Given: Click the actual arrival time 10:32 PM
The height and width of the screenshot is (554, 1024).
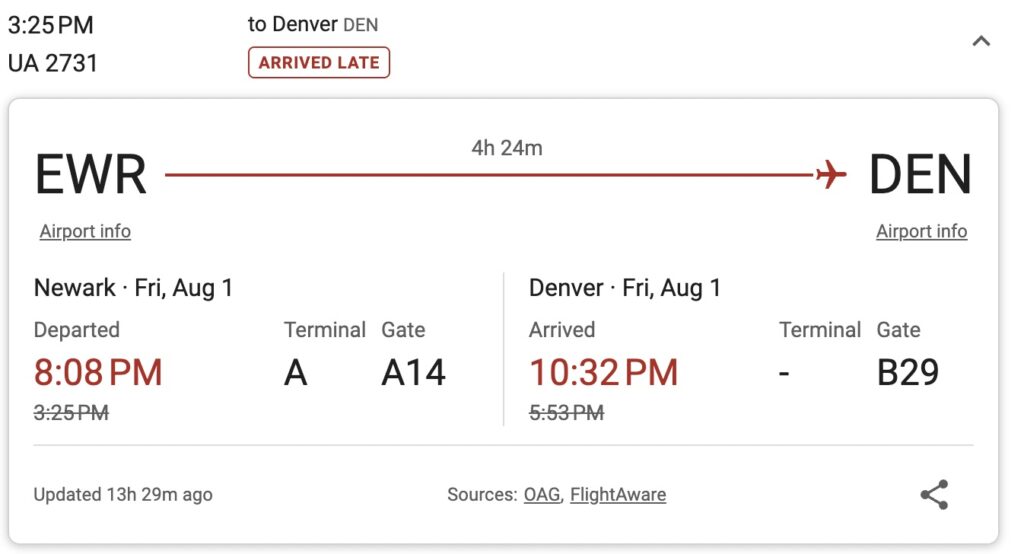Looking at the screenshot, I should pyautogui.click(x=603, y=372).
